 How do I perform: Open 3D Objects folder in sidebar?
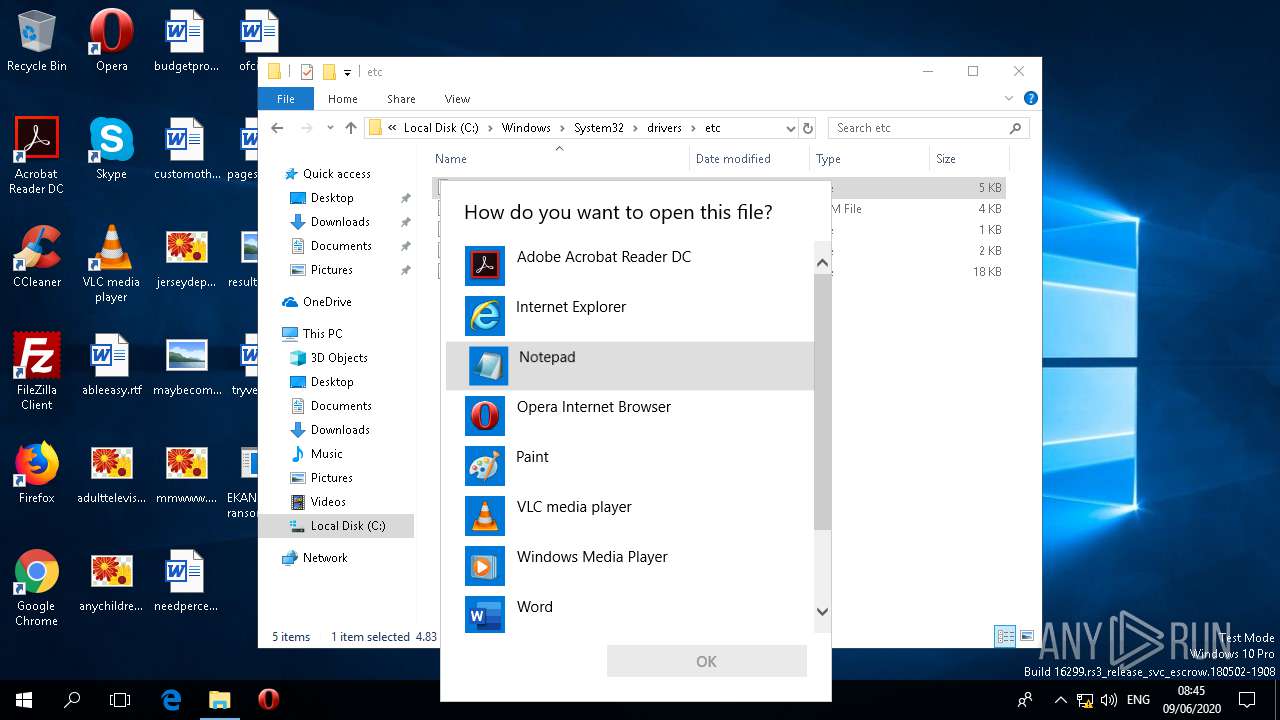click(339, 358)
